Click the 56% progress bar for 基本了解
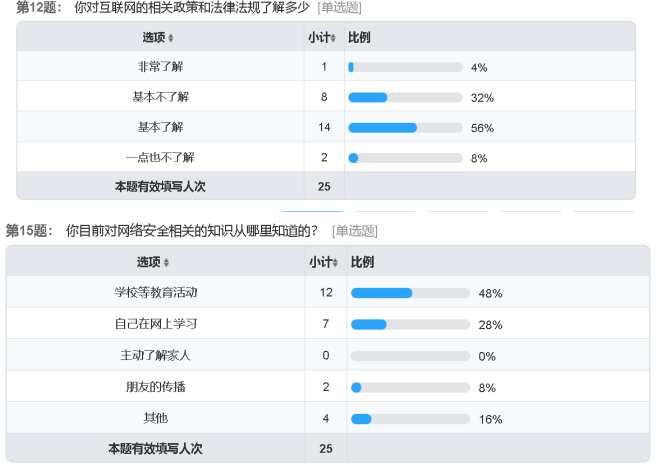Image resolution: width=657 pixels, height=475 pixels. click(x=405, y=128)
